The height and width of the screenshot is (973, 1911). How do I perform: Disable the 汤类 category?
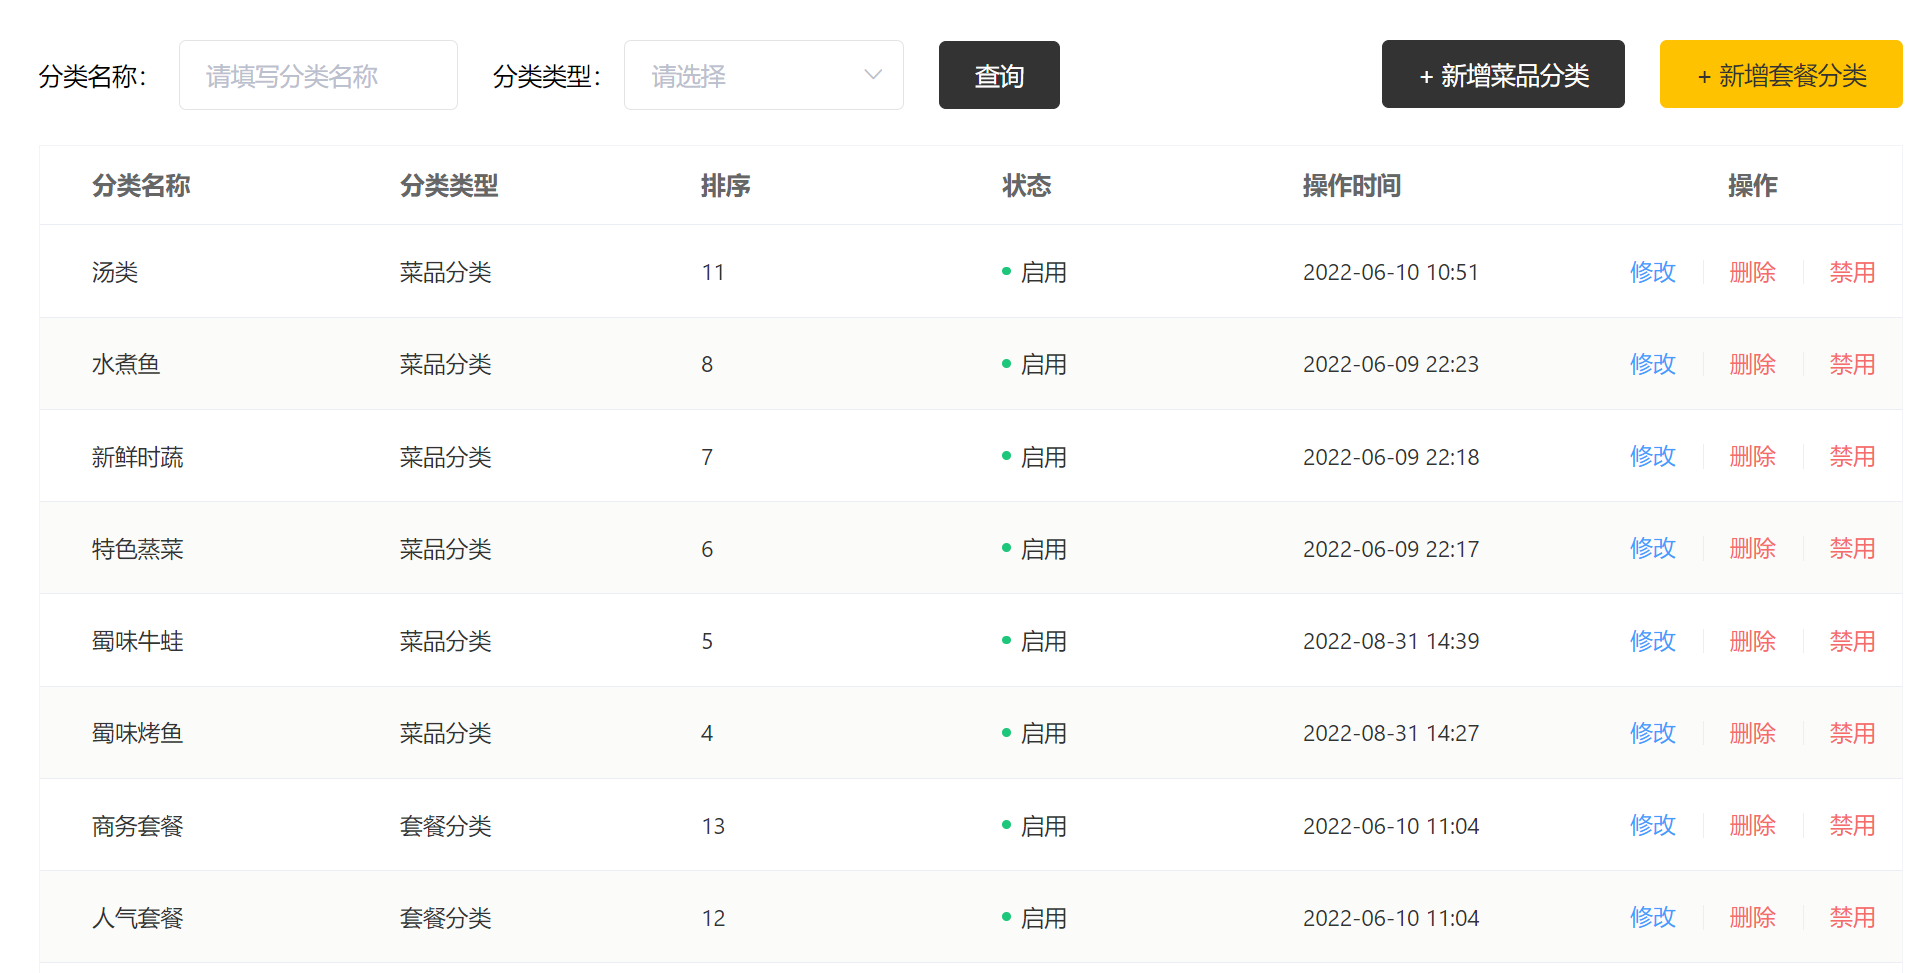tap(1851, 272)
